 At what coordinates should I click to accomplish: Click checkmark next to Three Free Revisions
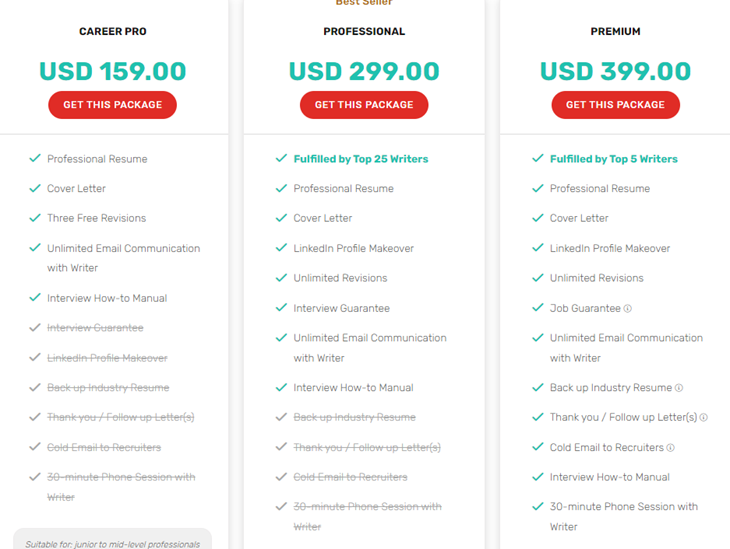tap(35, 217)
